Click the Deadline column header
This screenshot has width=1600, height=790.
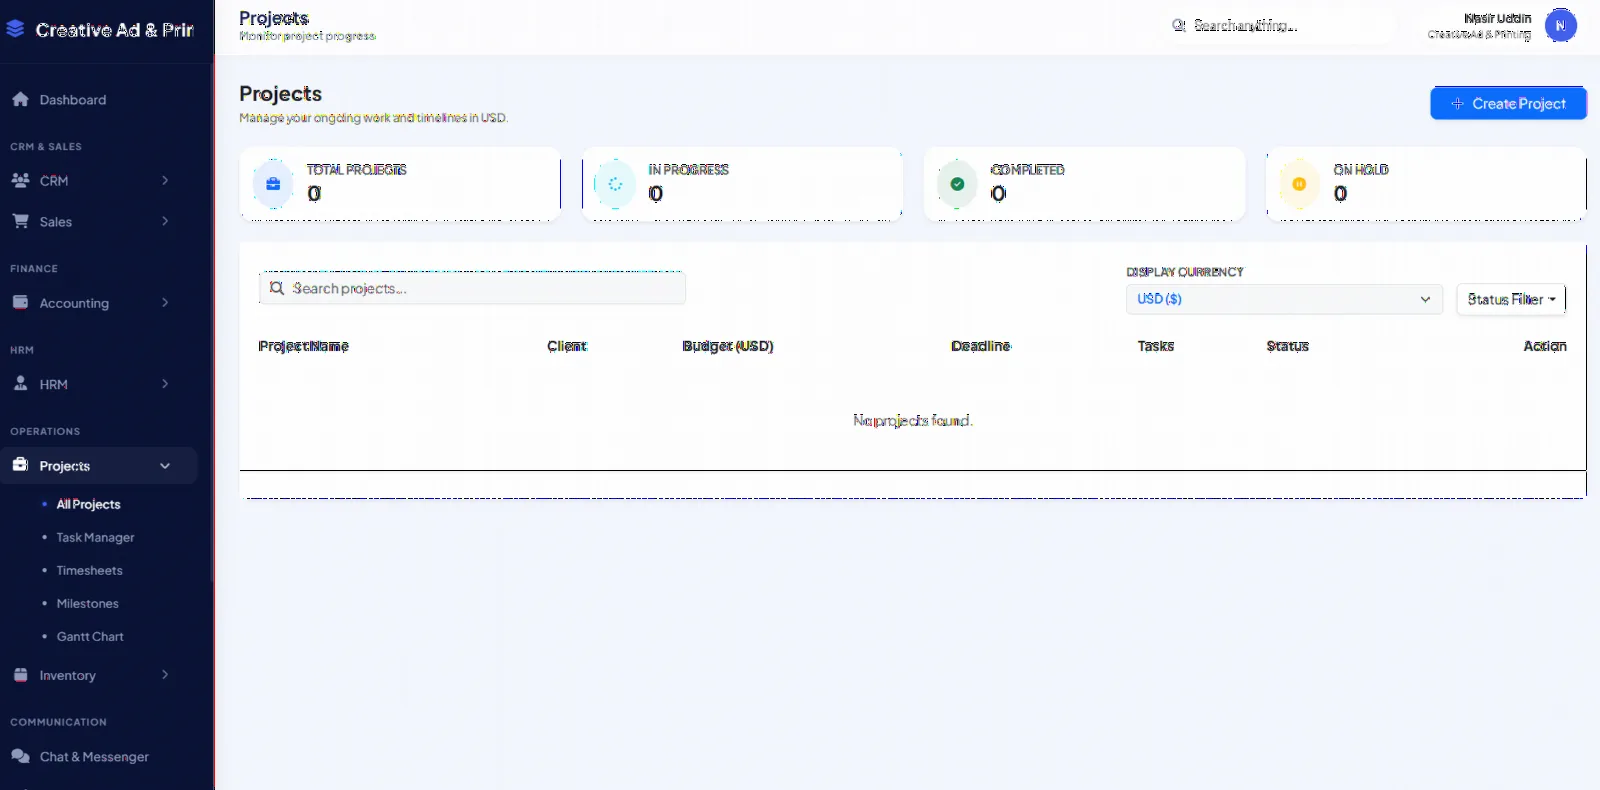pyautogui.click(x=981, y=346)
